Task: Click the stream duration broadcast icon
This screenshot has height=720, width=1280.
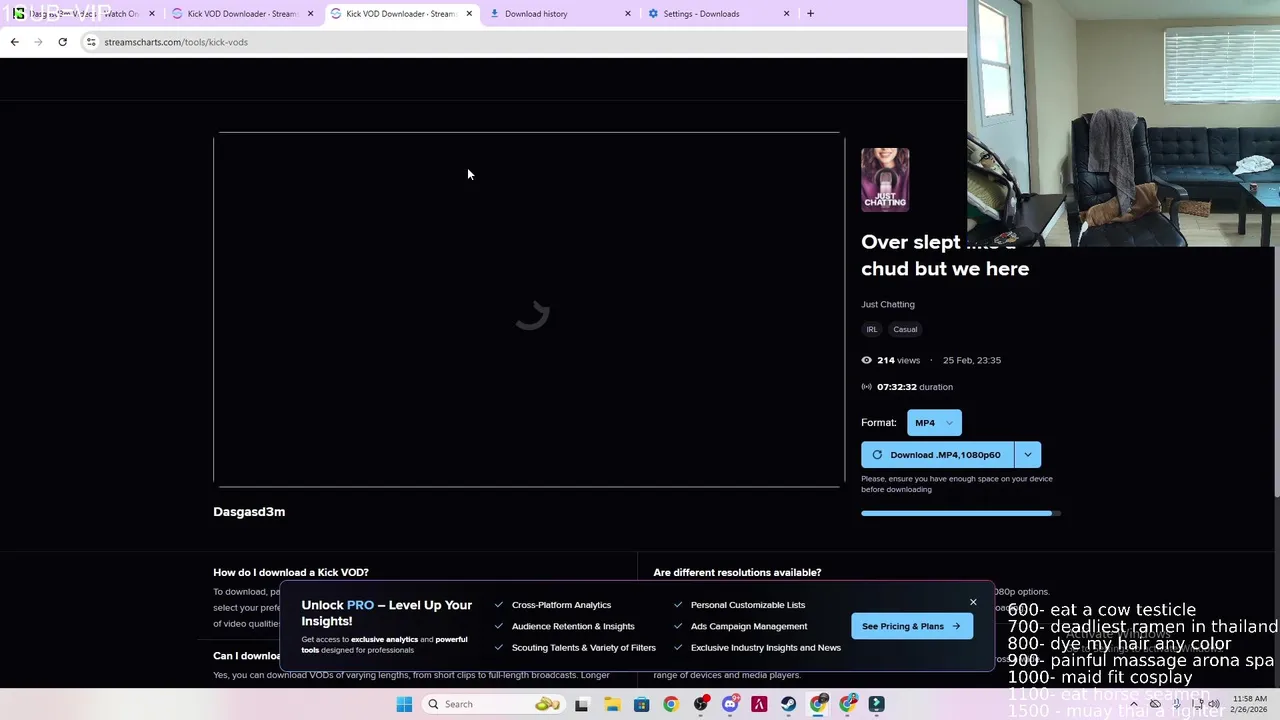Action: click(x=866, y=387)
